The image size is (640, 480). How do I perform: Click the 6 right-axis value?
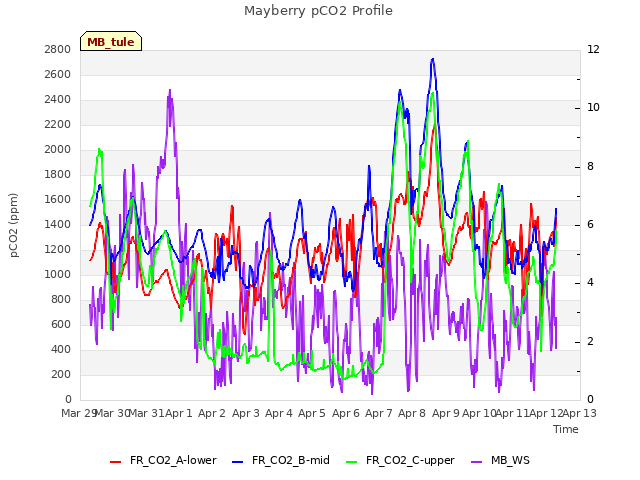(x=590, y=224)
